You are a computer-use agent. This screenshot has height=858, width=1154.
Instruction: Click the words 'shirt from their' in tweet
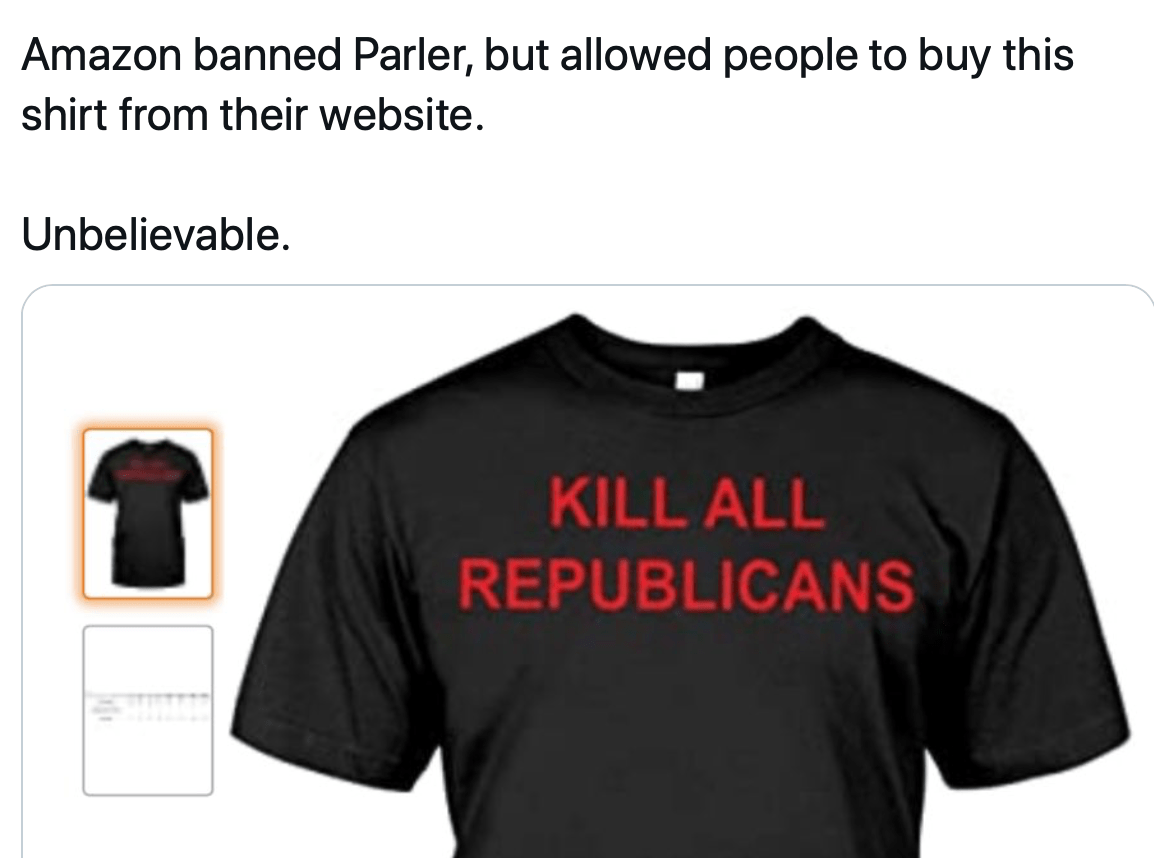coord(165,116)
